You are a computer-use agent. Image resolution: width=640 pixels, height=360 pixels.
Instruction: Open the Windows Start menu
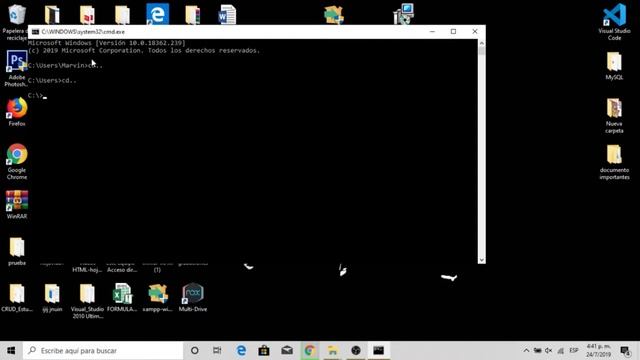click(11, 351)
